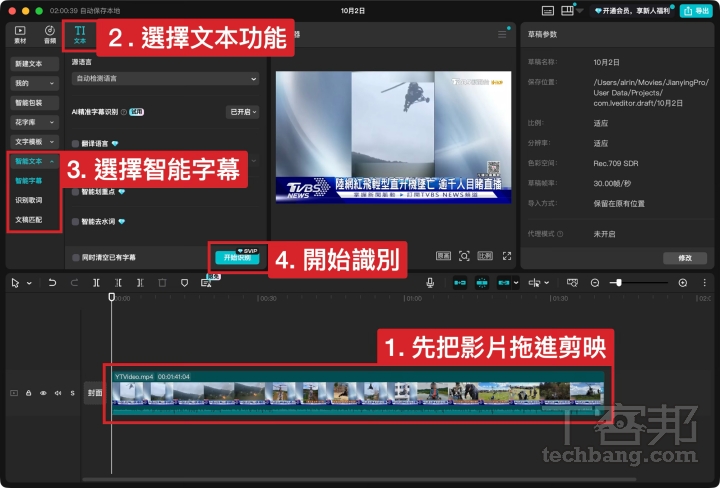Click the timeline display settings icon

[x=572, y=283]
